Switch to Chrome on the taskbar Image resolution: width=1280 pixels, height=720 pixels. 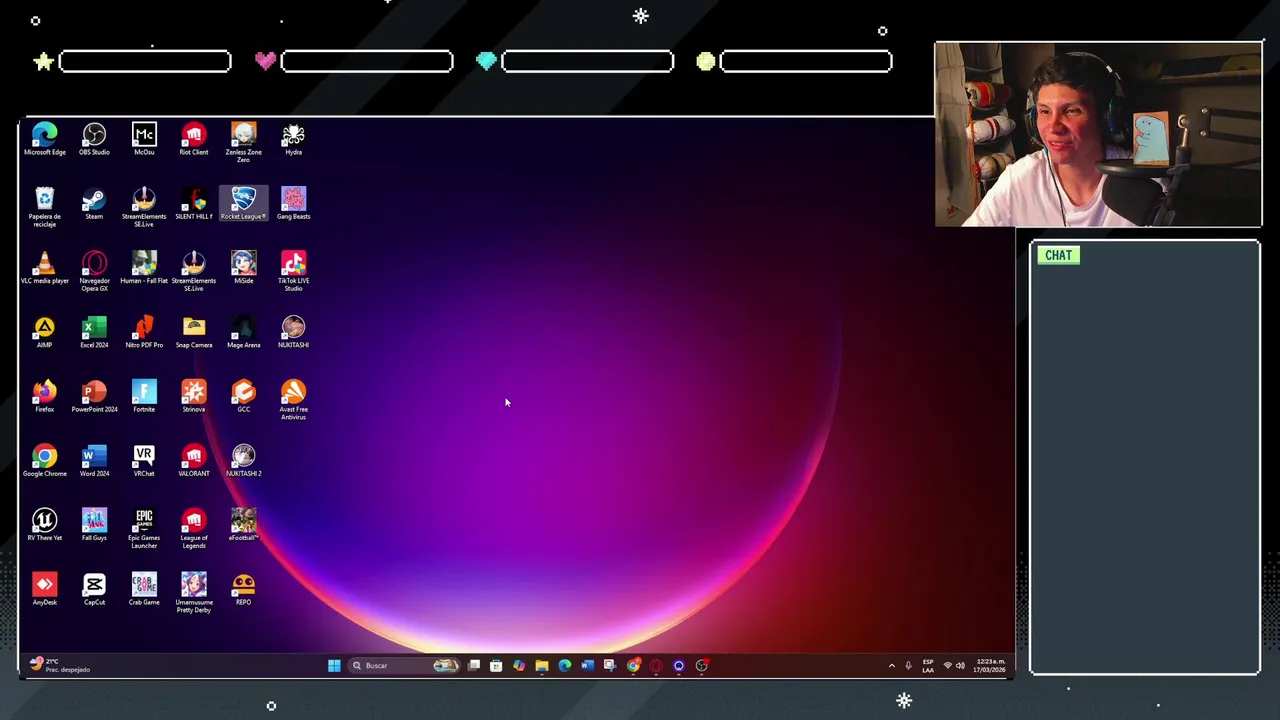pyautogui.click(x=633, y=666)
